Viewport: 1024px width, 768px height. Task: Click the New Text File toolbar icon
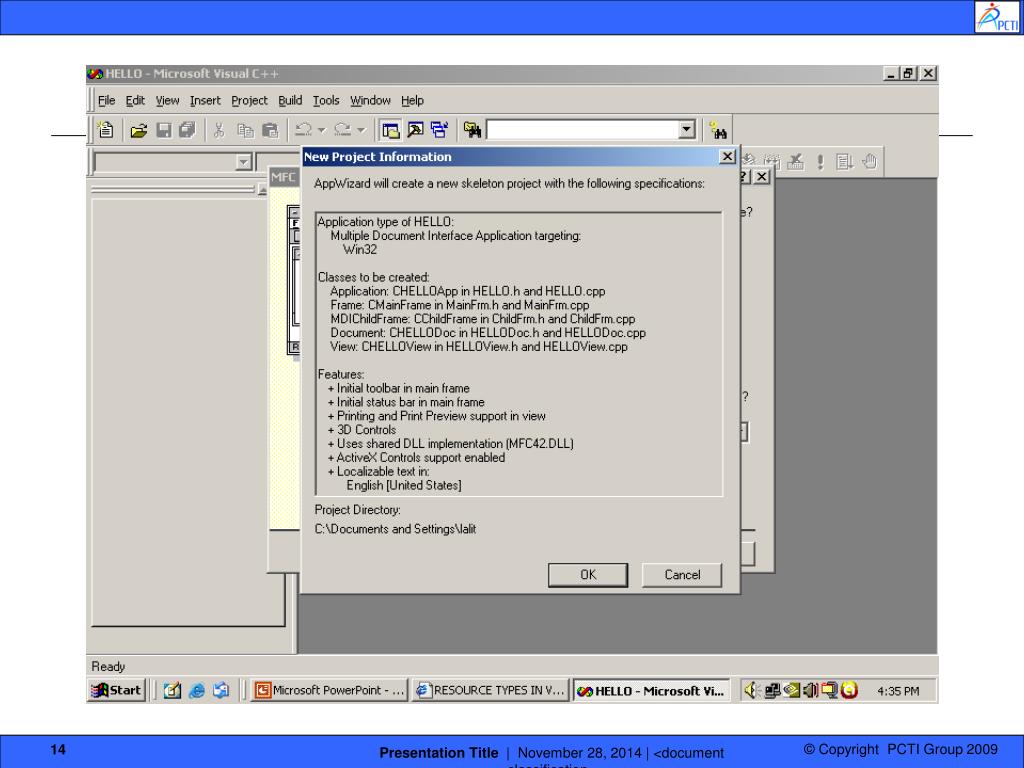coord(106,130)
